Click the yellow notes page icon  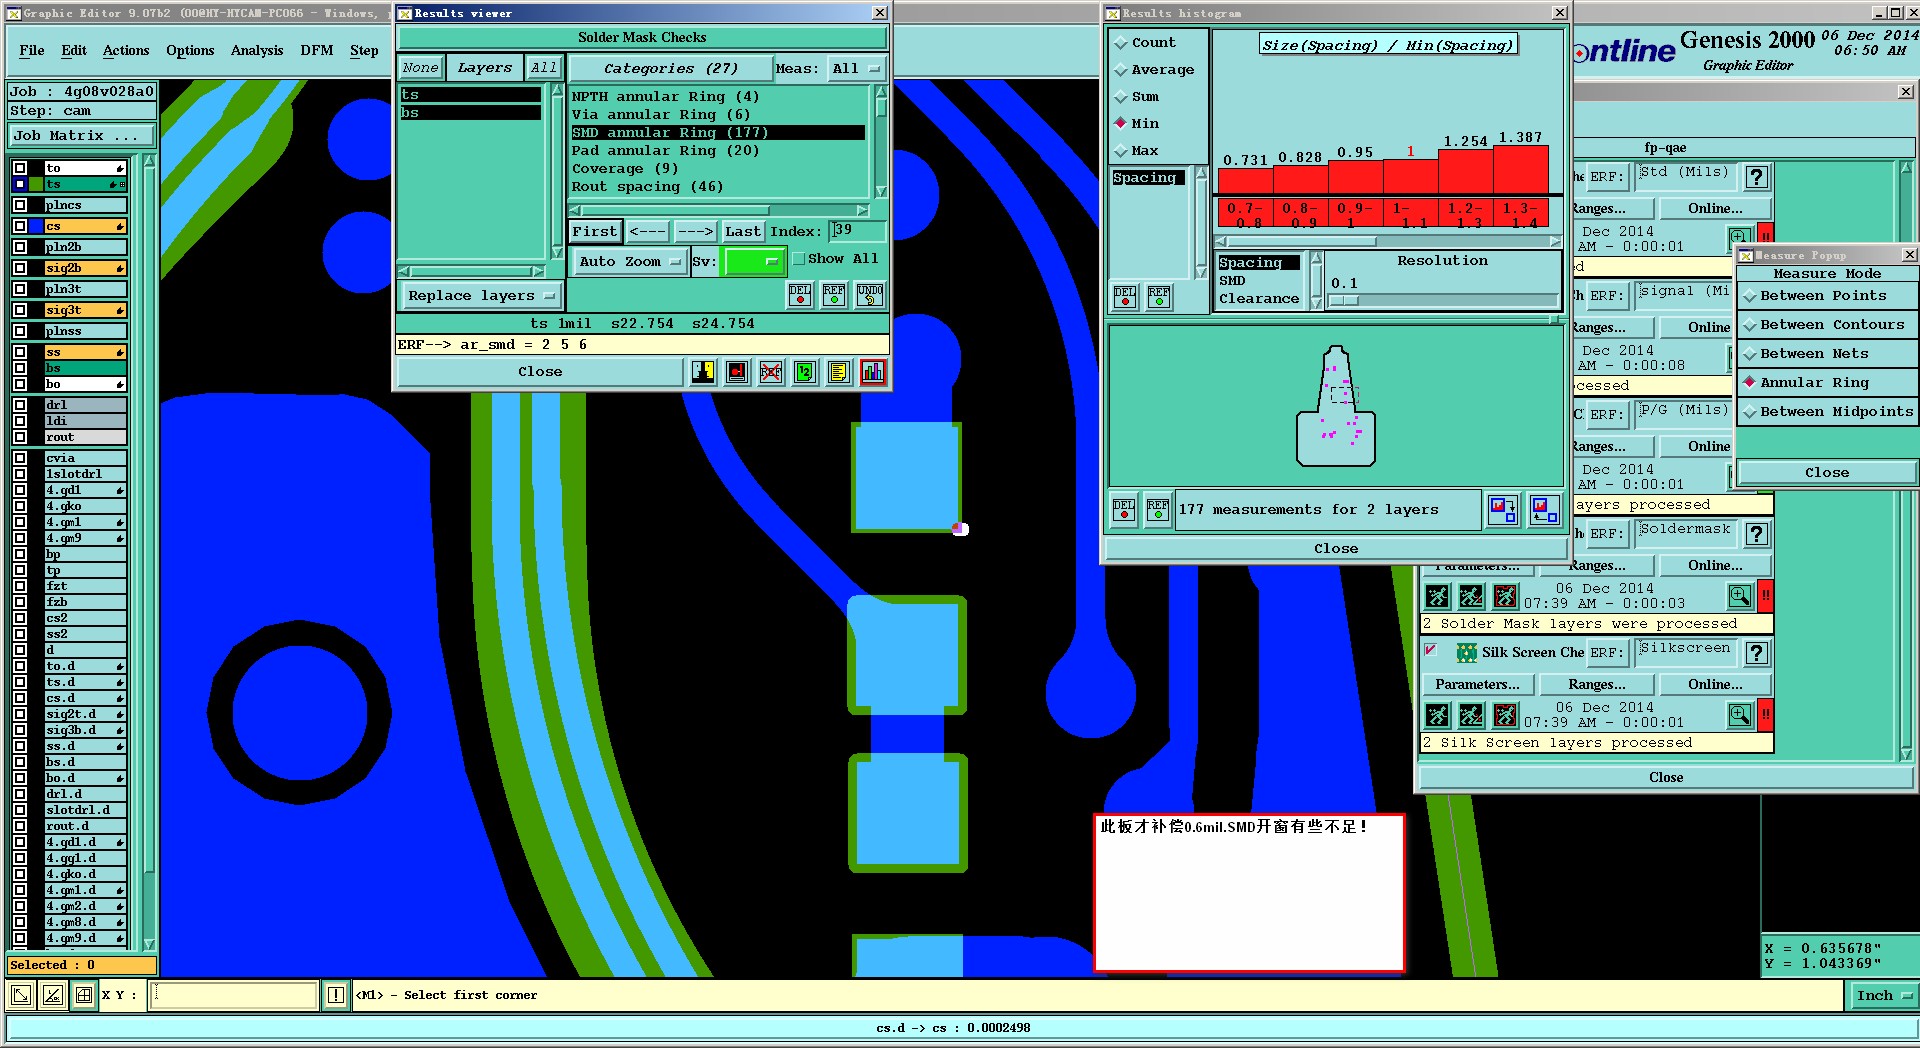pyautogui.click(x=838, y=372)
